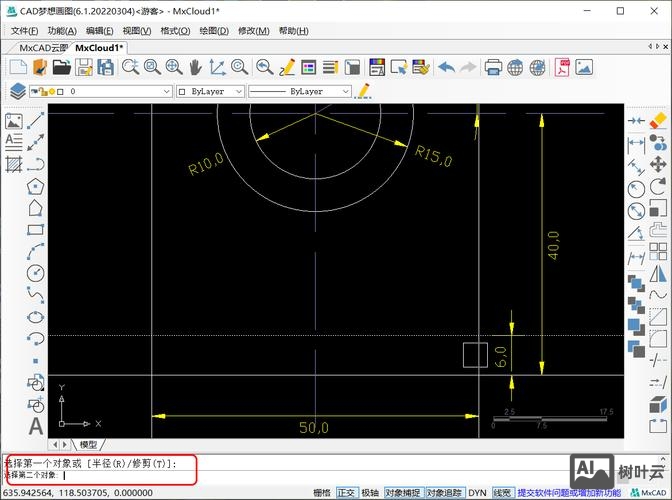
Task: Expand the ByLayer linetype dropdown
Action: pyautogui.click(x=300, y=91)
